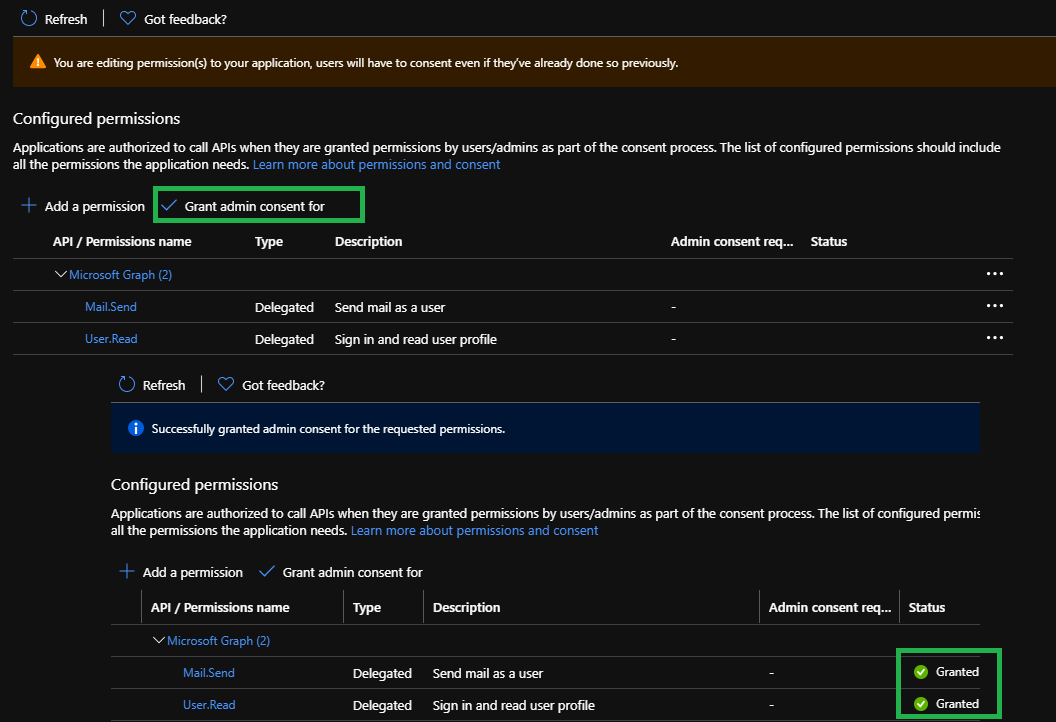This screenshot has width=1056, height=722.
Task: Click lower Add a permission label
Action: click(193, 572)
